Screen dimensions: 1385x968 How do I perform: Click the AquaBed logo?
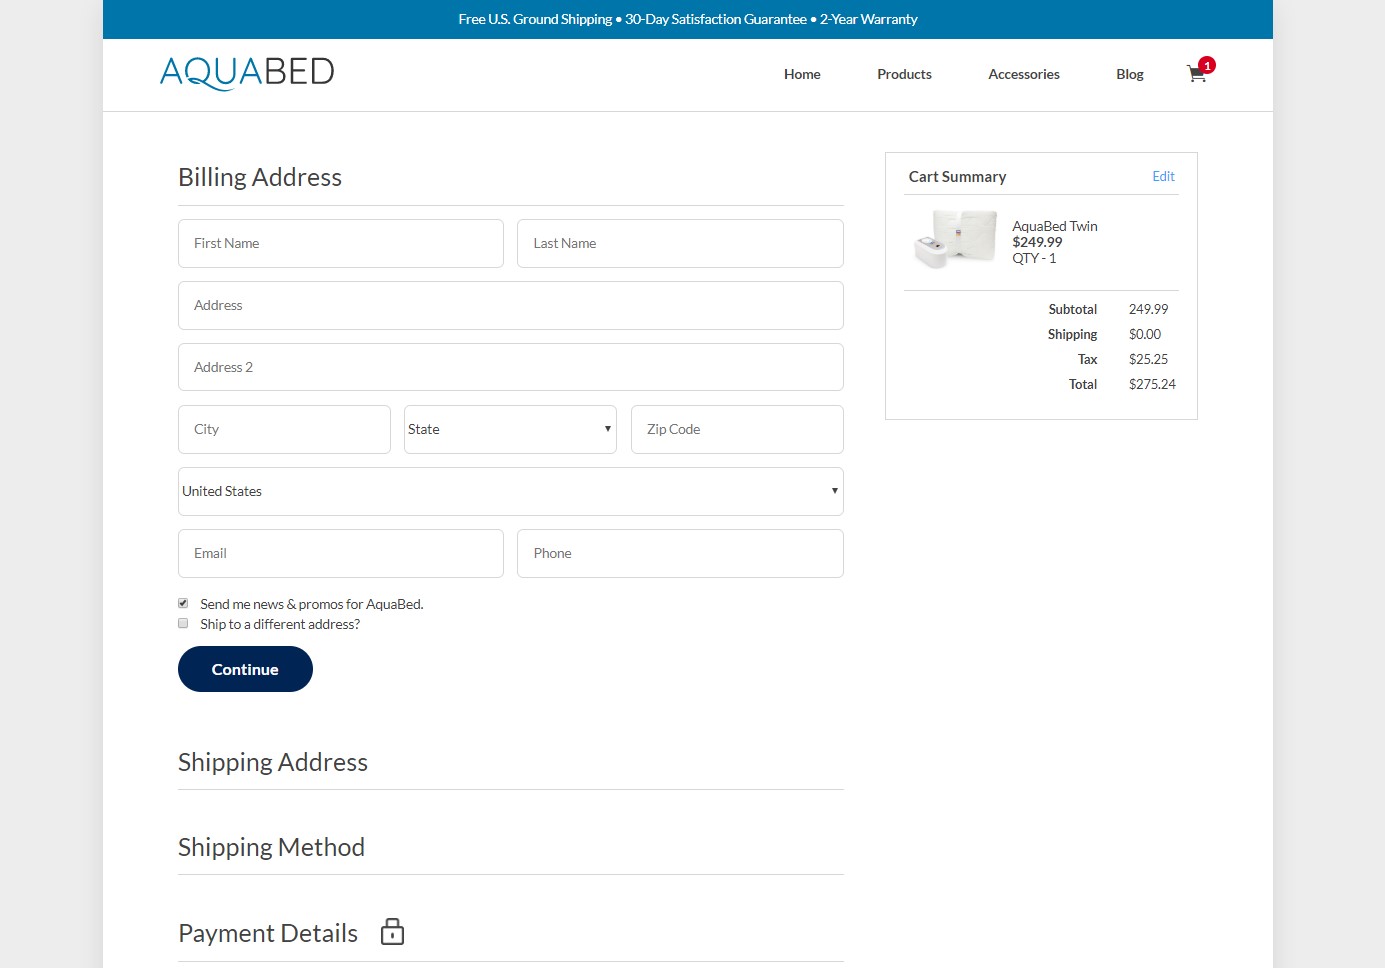click(x=247, y=73)
